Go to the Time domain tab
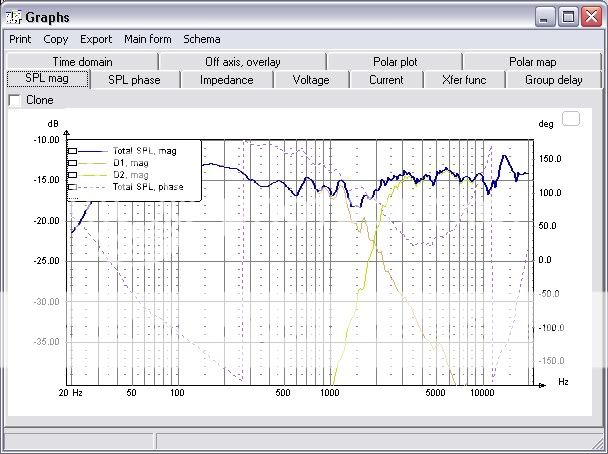The image size is (608, 454). coord(82,62)
